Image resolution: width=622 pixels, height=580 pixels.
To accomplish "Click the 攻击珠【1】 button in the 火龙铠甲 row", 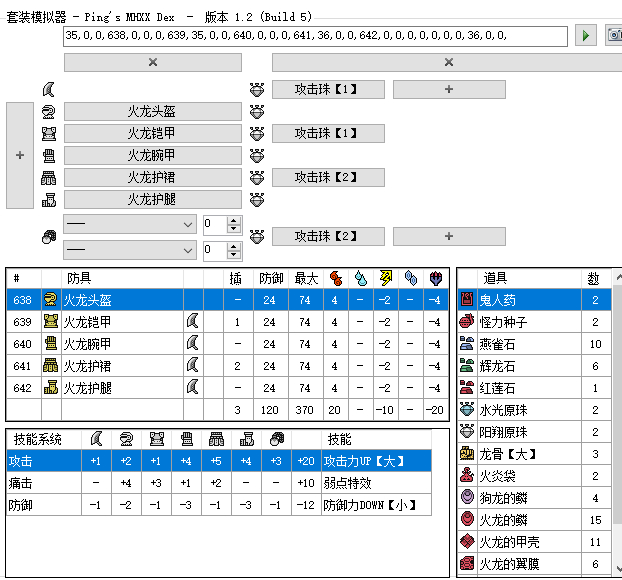I will (328, 133).
